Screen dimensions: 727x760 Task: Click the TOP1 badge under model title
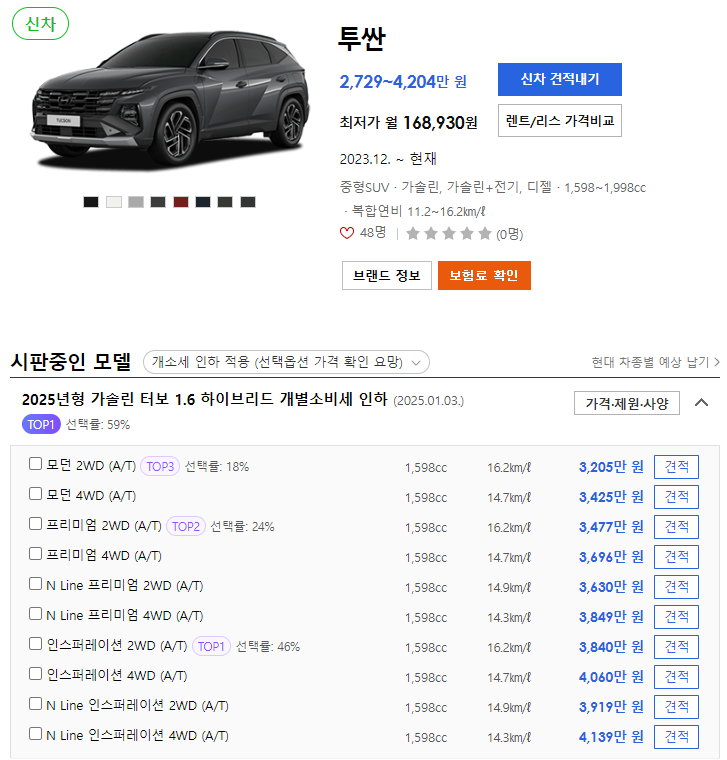[x=41, y=425]
